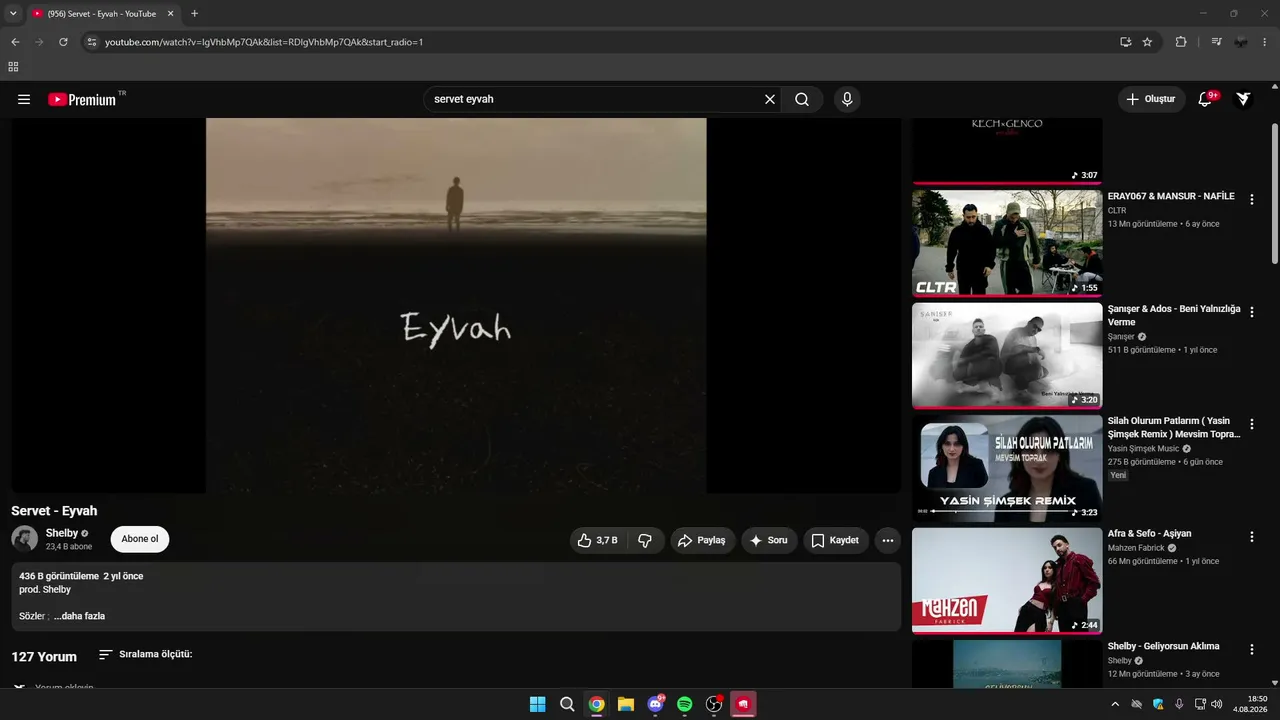Open File Explorer from the taskbar
The width and height of the screenshot is (1280, 720).
click(x=626, y=704)
